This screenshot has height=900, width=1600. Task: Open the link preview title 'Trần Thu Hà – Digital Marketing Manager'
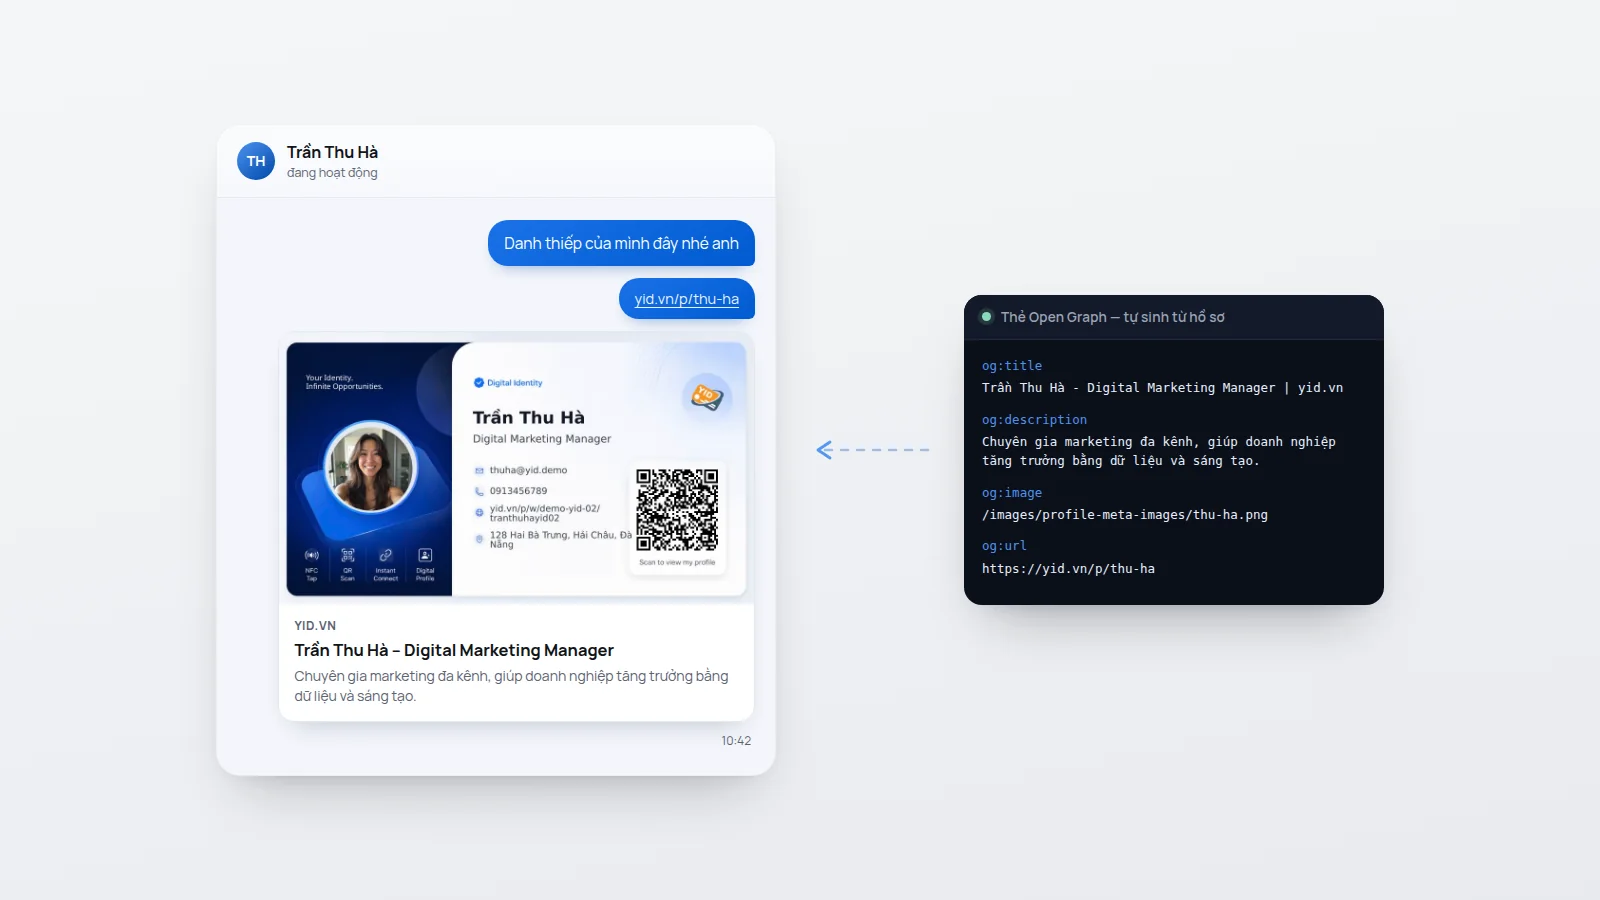[454, 650]
